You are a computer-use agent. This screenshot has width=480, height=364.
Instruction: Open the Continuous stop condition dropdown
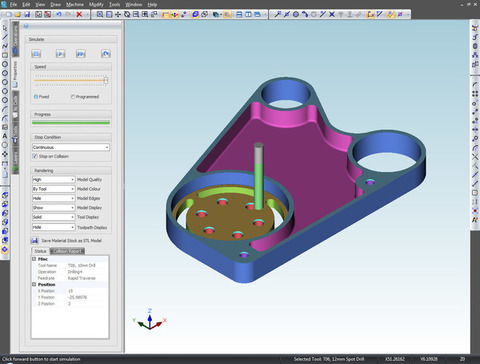point(71,147)
